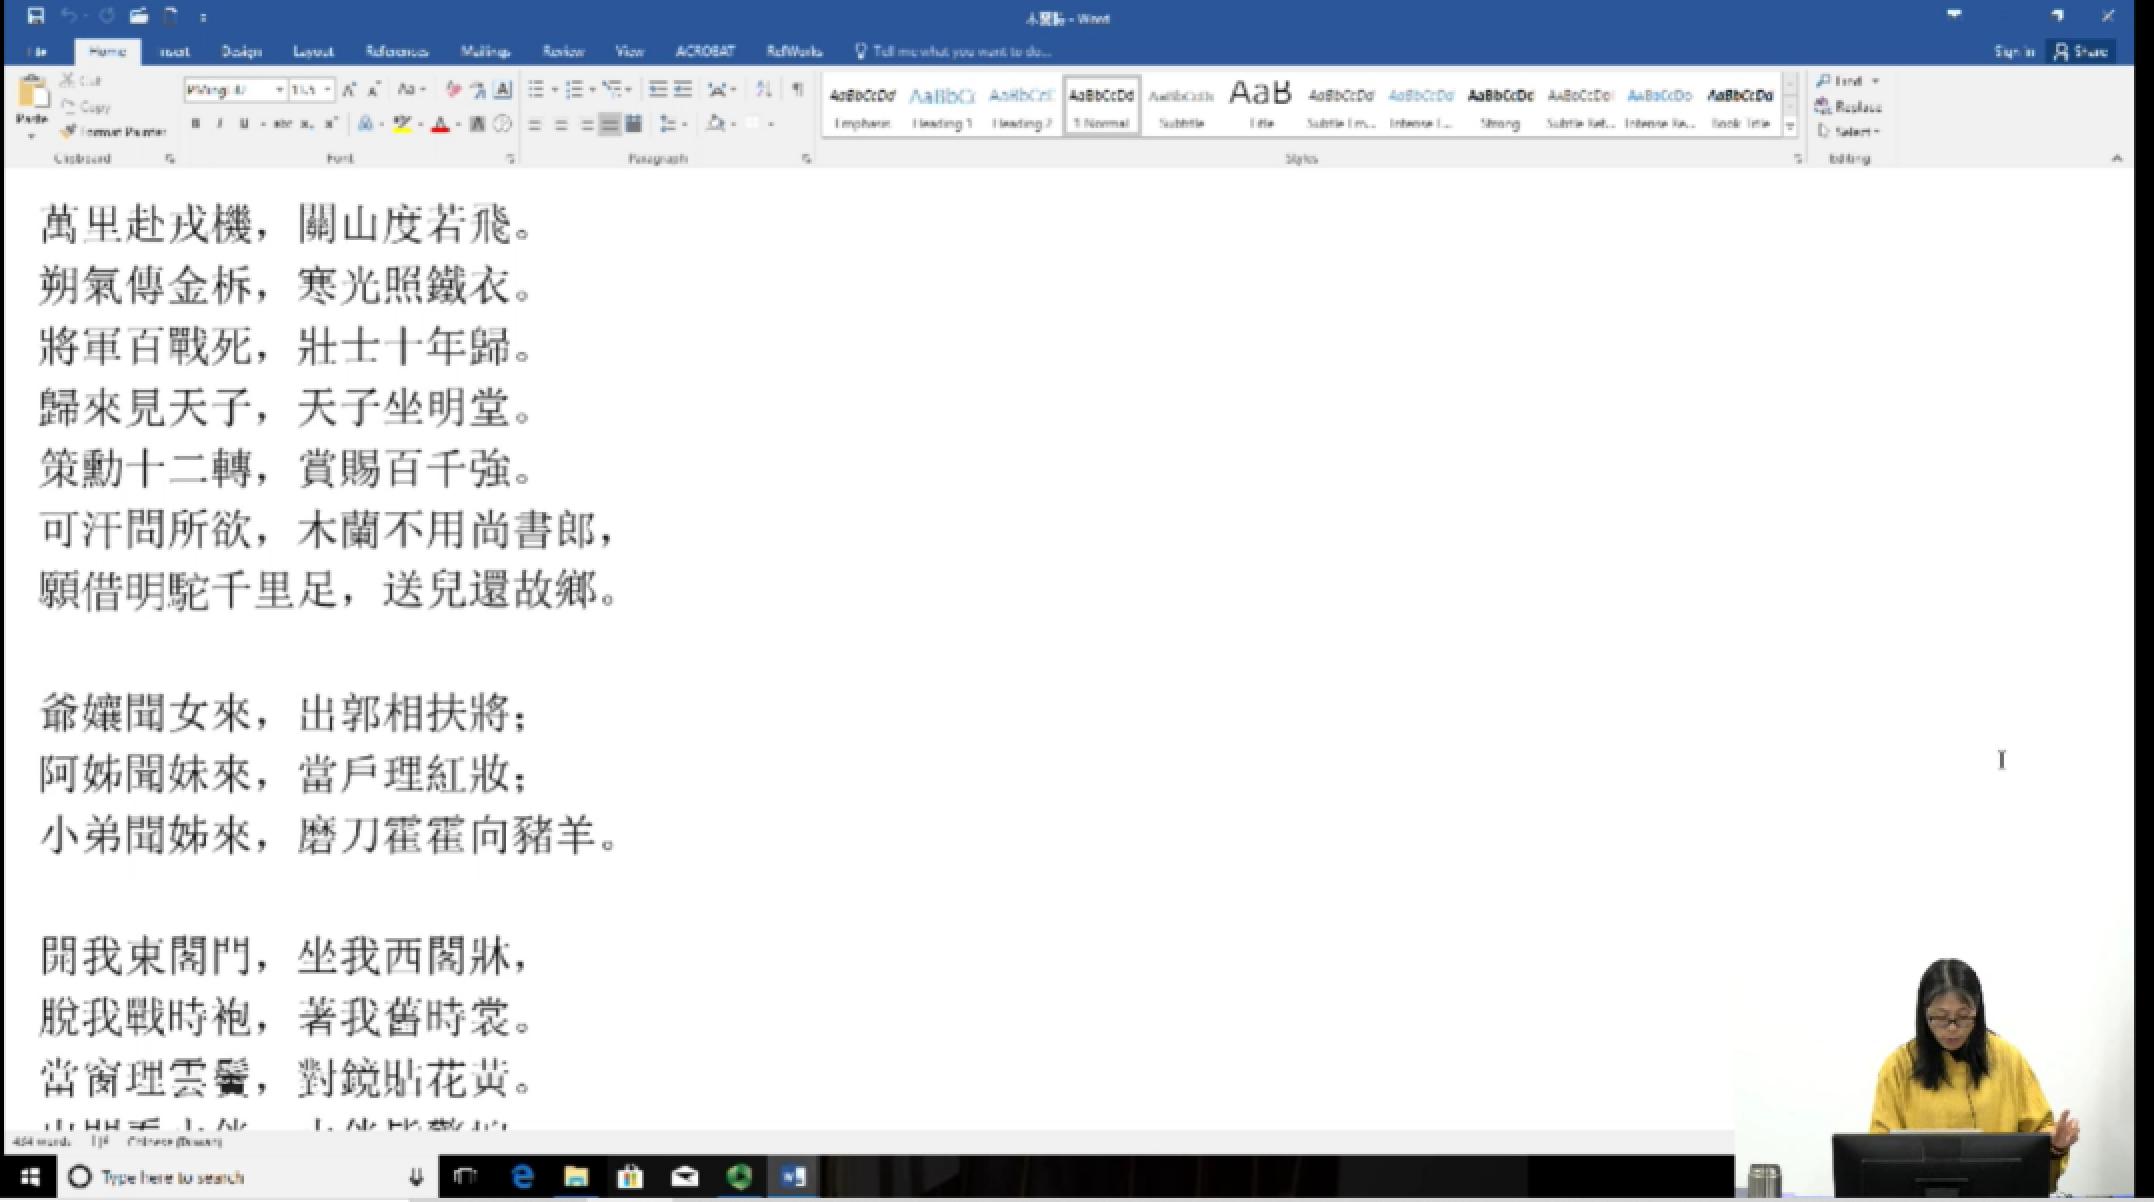
Task: Open Windows Start menu
Action: pos(30,1177)
